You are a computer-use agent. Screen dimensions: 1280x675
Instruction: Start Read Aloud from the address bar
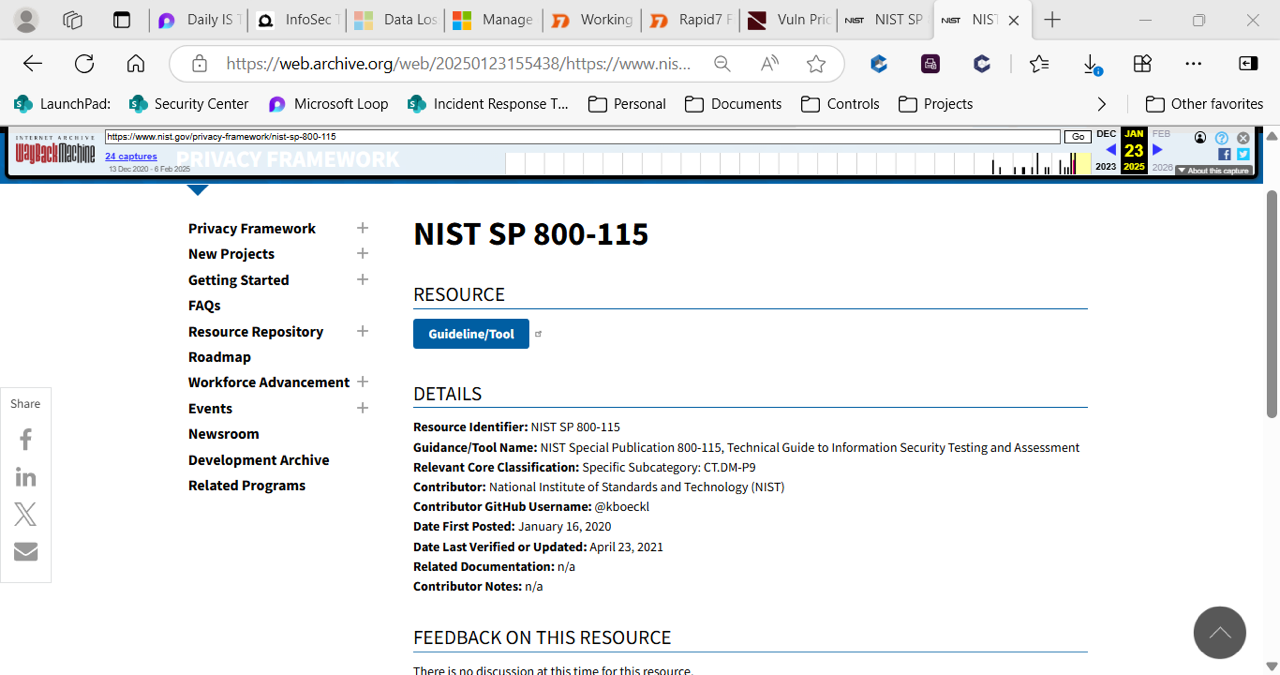coord(770,64)
